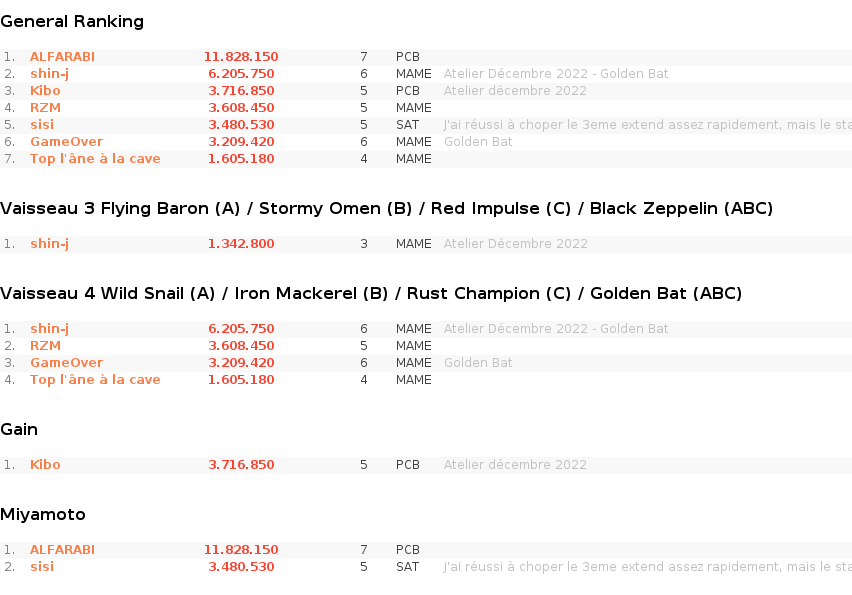This screenshot has height=595, width=852.
Task: Open Kibo under the Gain section
Action: coord(45,465)
